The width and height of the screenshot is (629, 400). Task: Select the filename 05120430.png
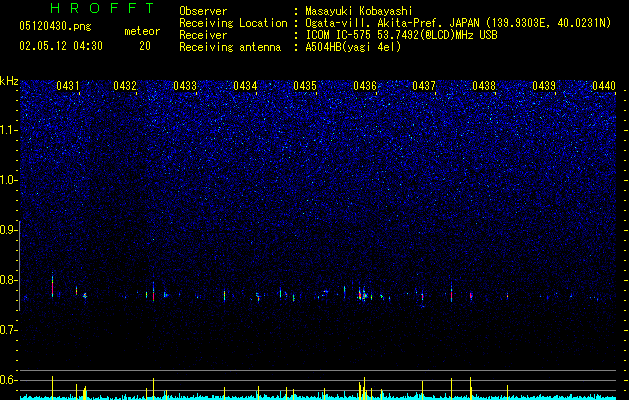tap(55, 26)
